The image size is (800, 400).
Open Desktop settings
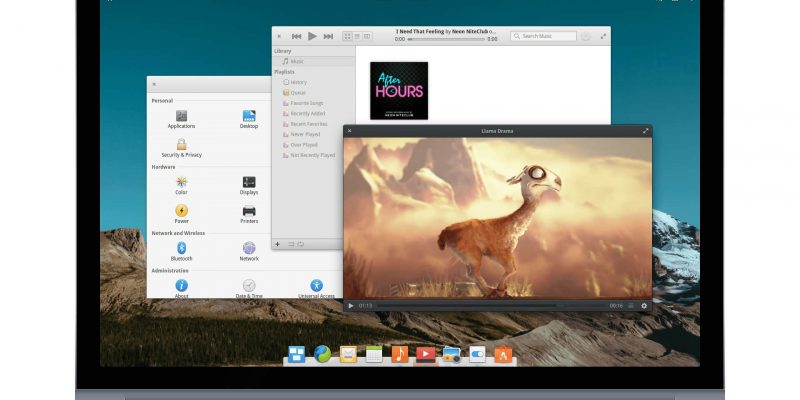(249, 119)
